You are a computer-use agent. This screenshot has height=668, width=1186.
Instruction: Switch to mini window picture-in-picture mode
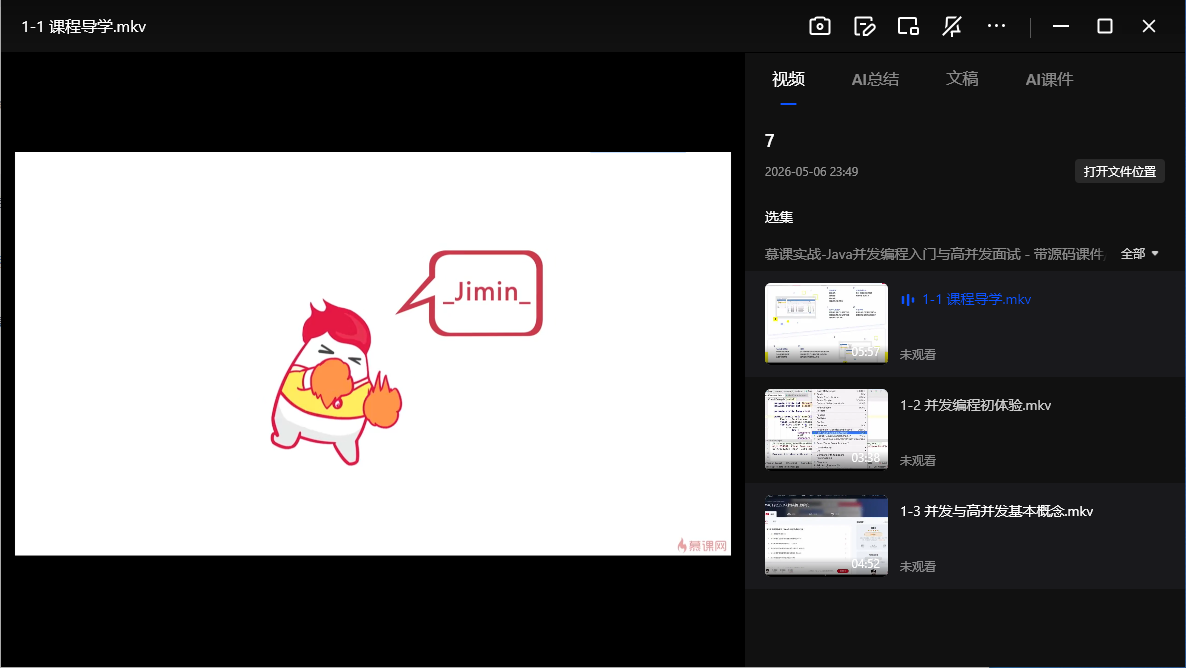coord(908,26)
